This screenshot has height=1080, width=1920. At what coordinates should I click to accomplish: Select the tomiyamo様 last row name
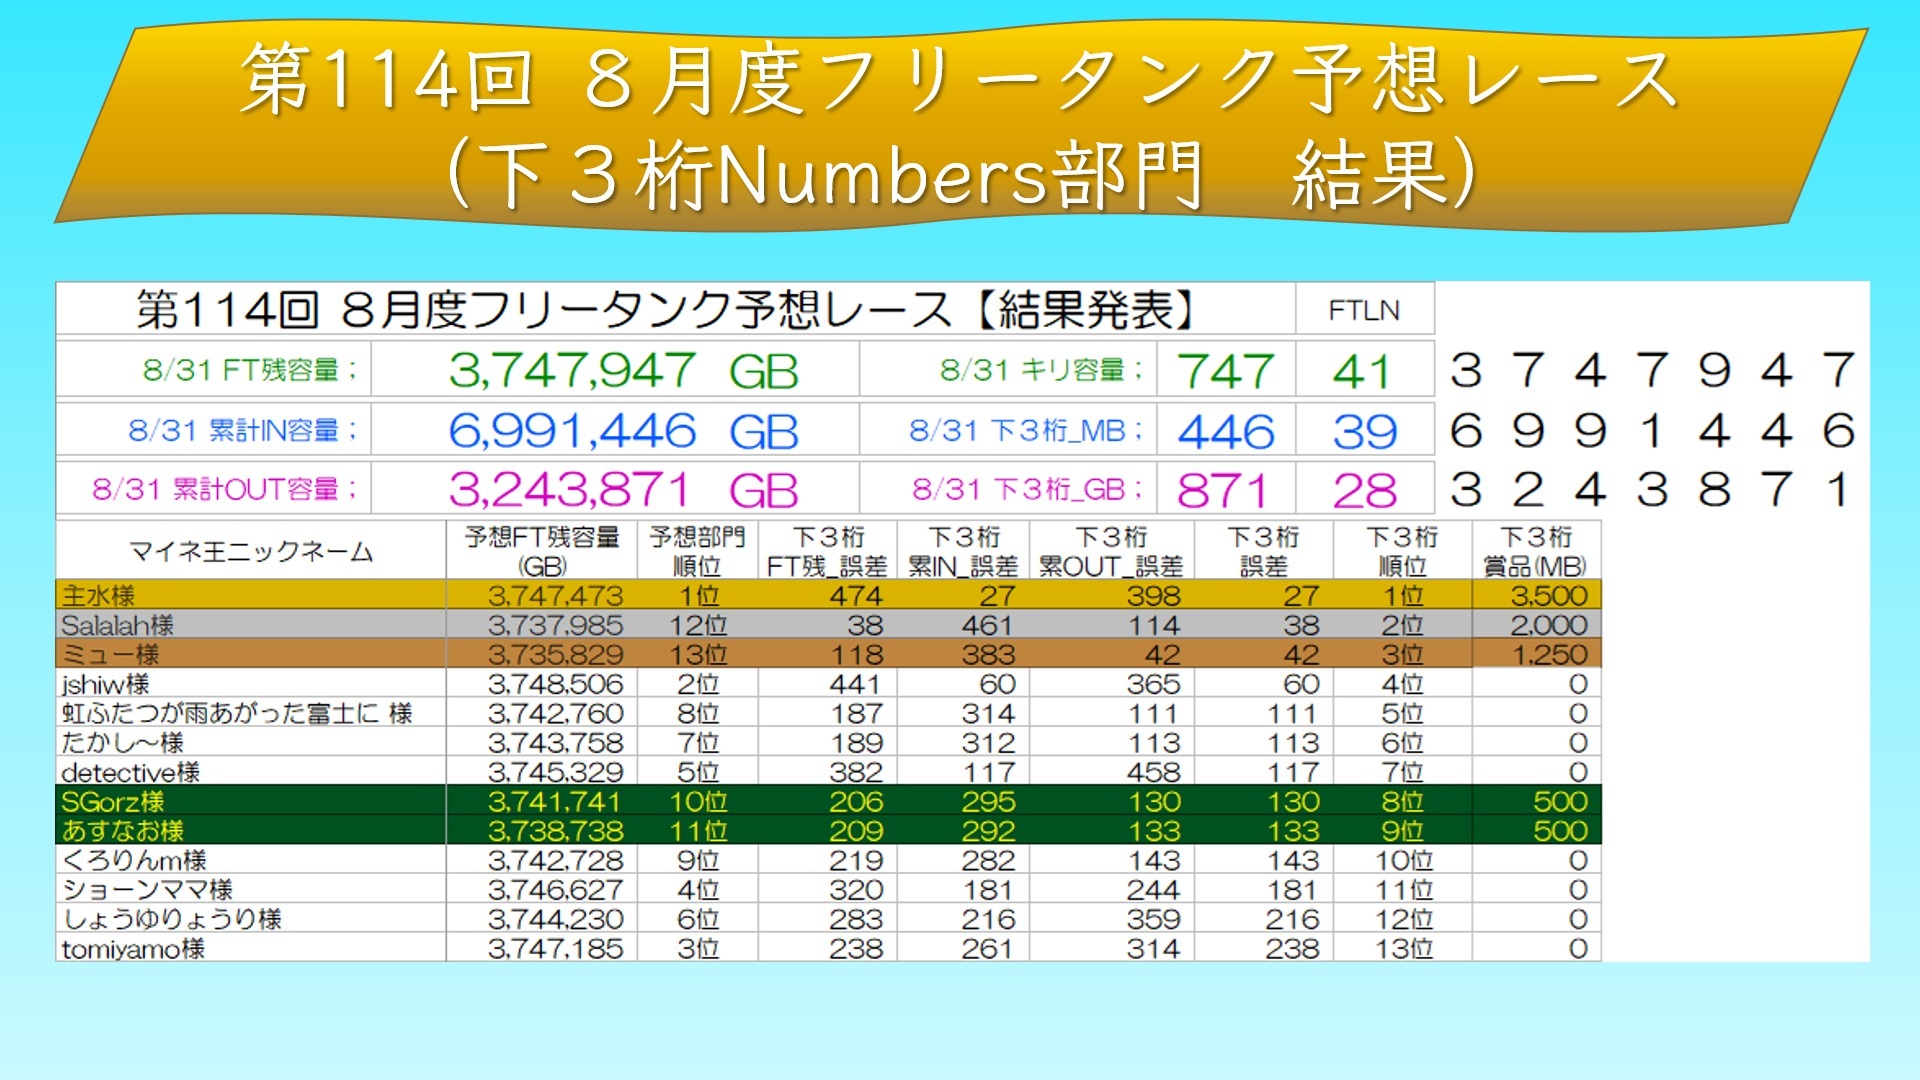coord(132,949)
